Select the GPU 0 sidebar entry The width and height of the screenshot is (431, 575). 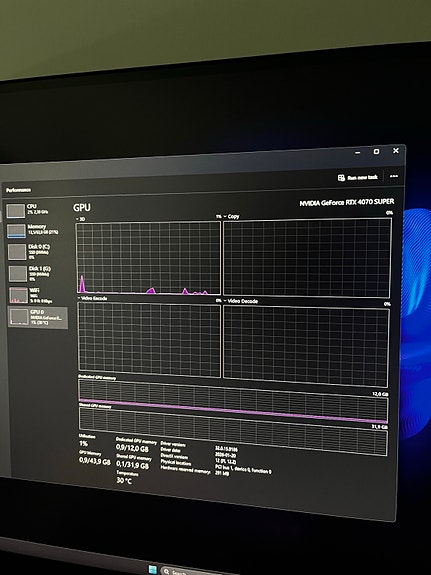pos(37,317)
